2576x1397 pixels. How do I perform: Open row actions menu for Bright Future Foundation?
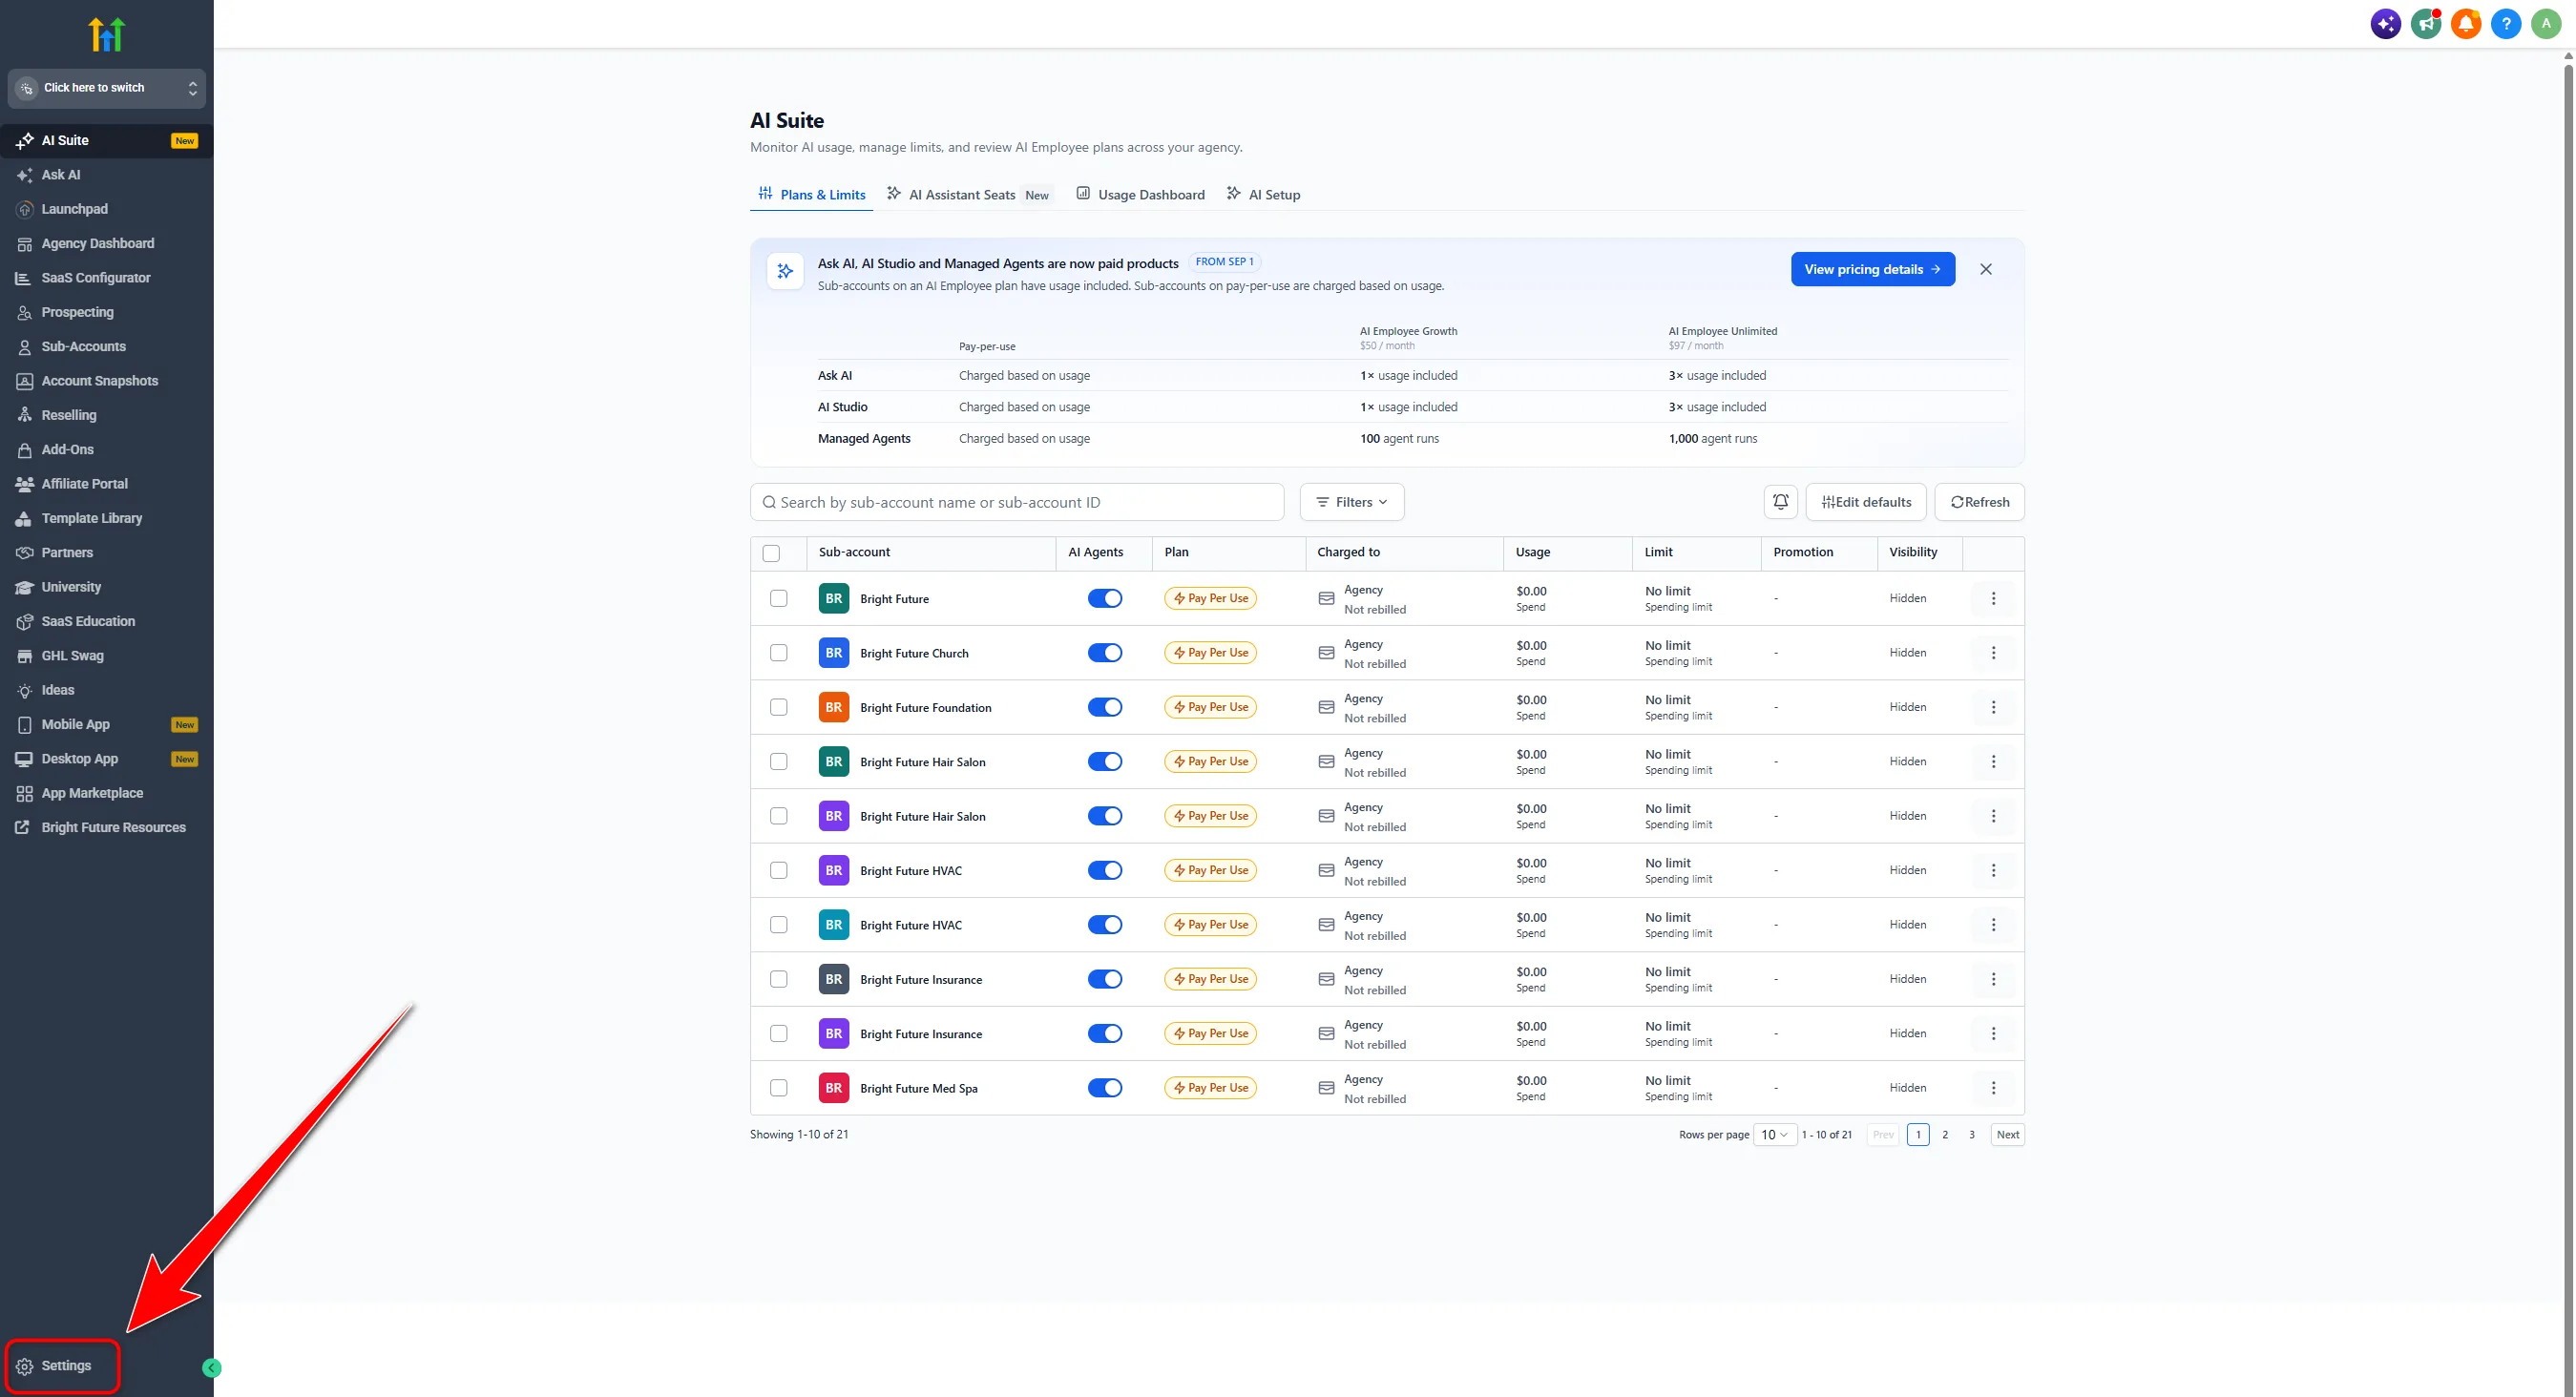point(1993,707)
